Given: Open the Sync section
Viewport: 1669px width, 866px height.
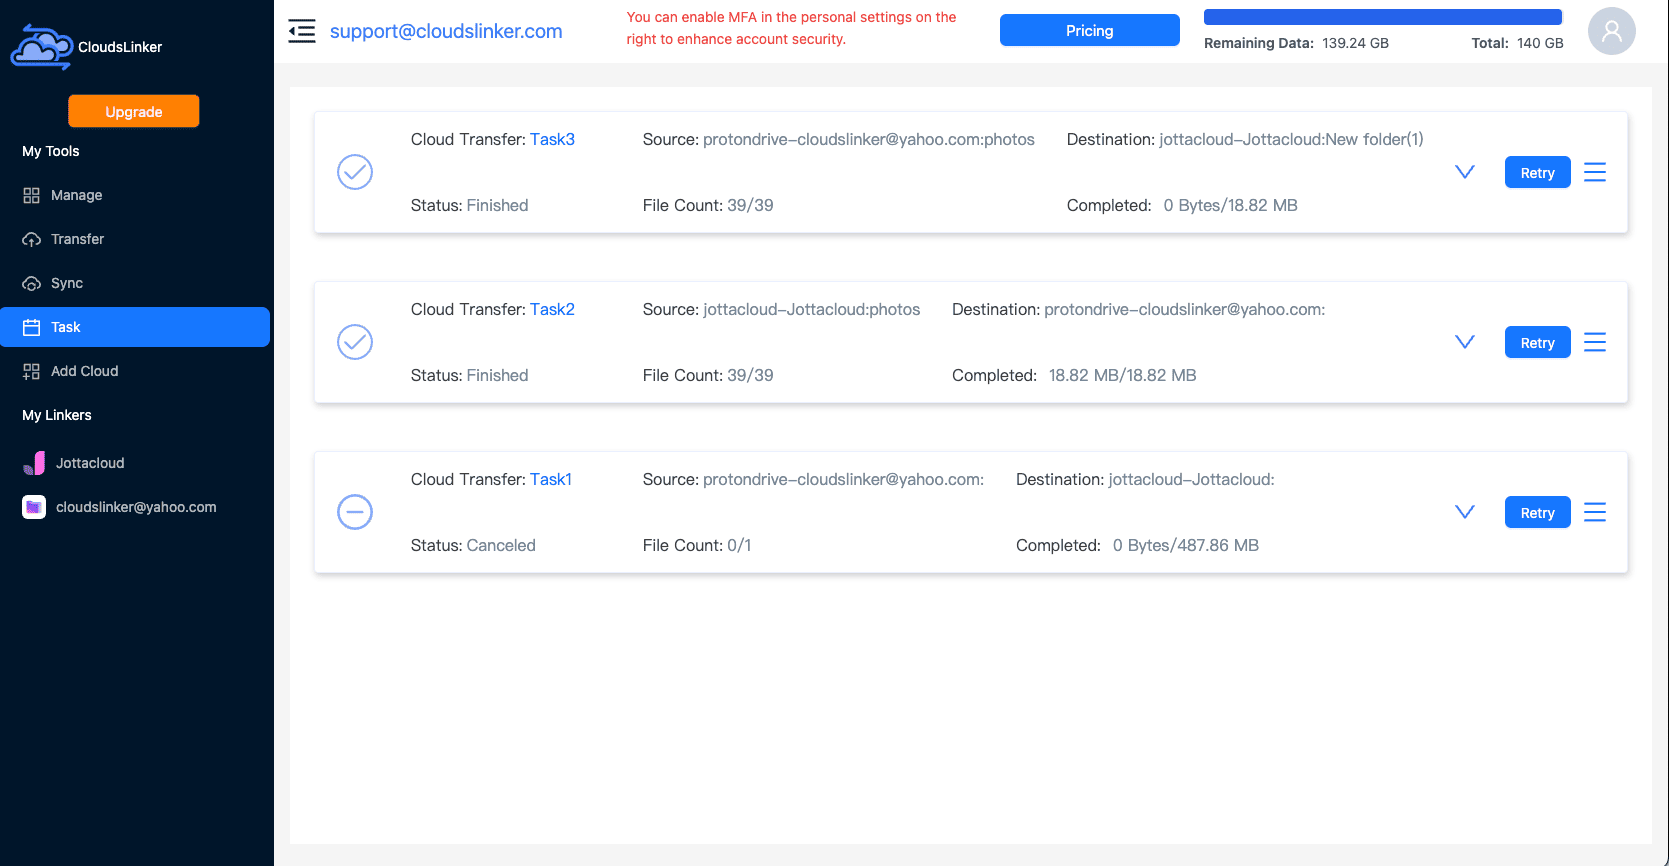Looking at the screenshot, I should pos(135,283).
